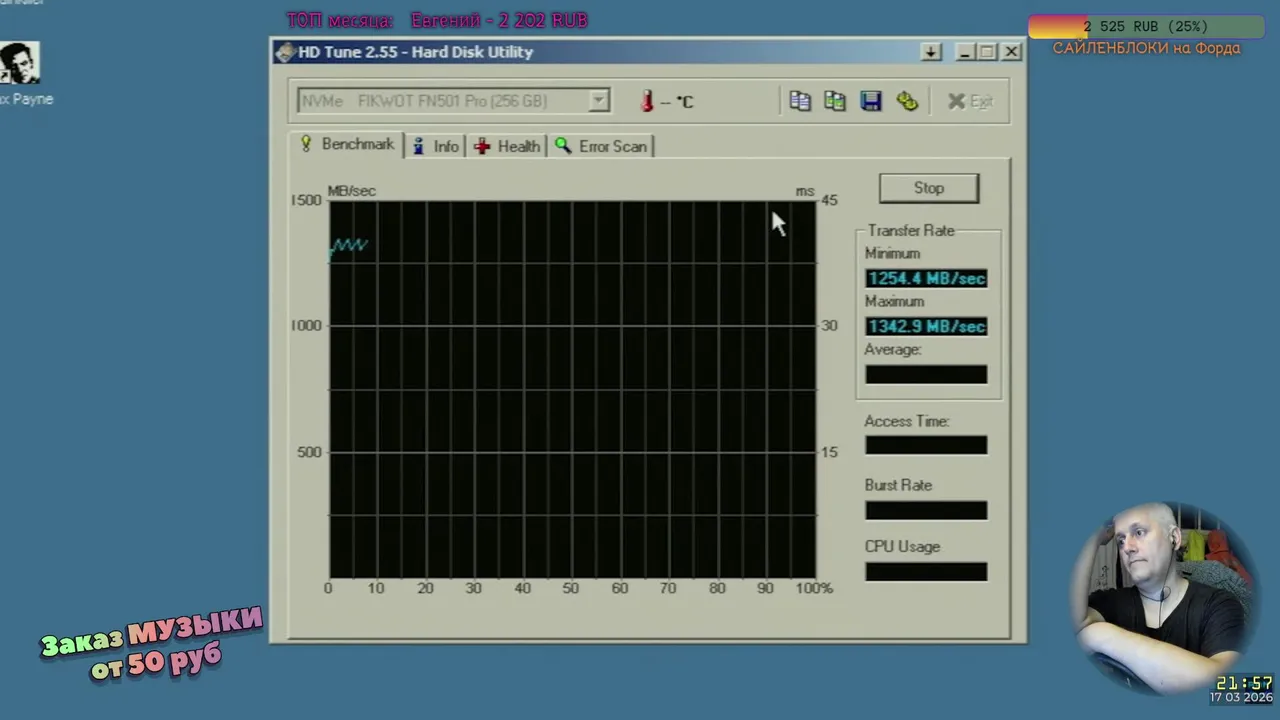
Task: Maximize the HD Tune window
Action: coord(987,52)
